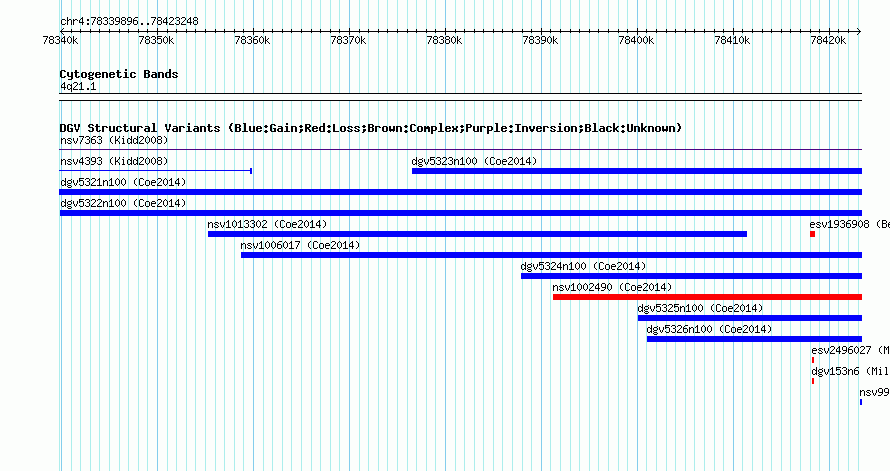Screen dimensions: 890x471
Task: Open the dgv5326n100 (Coe2014) label
Action: point(710,329)
